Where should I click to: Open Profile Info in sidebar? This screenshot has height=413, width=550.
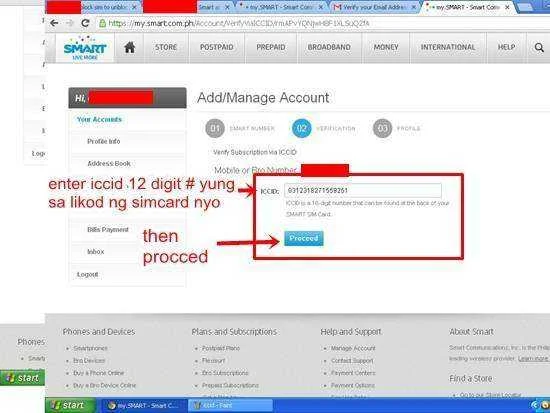point(103,141)
